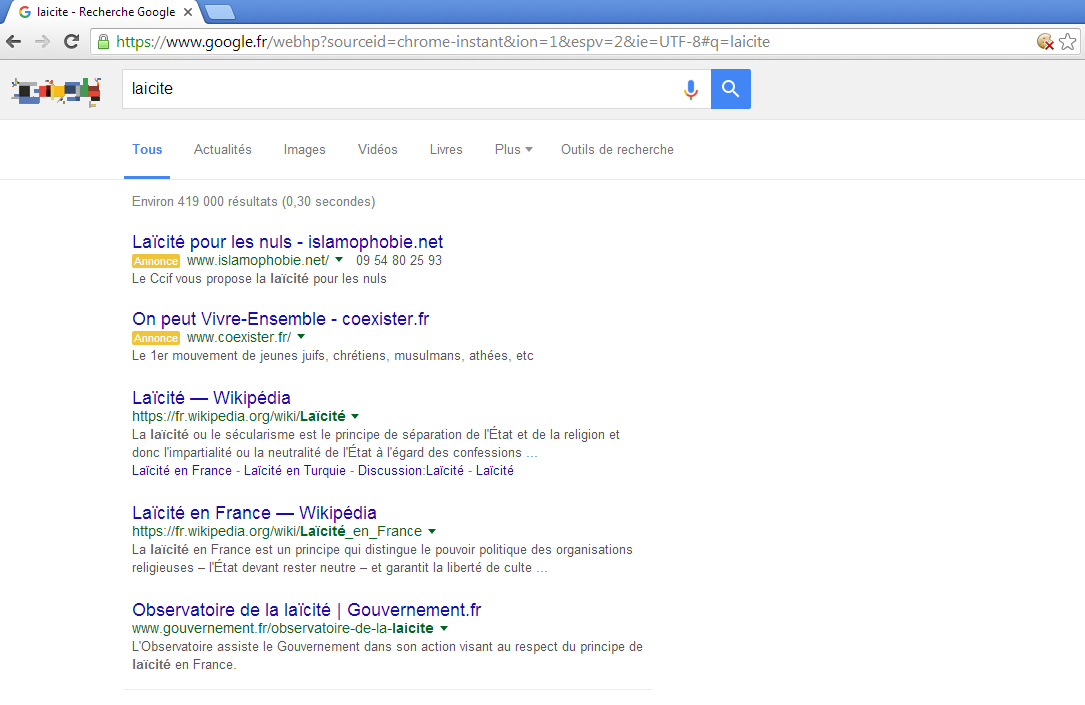This screenshot has height=705, width=1085.
Task: Click the Google doodle logo
Action: (56, 91)
